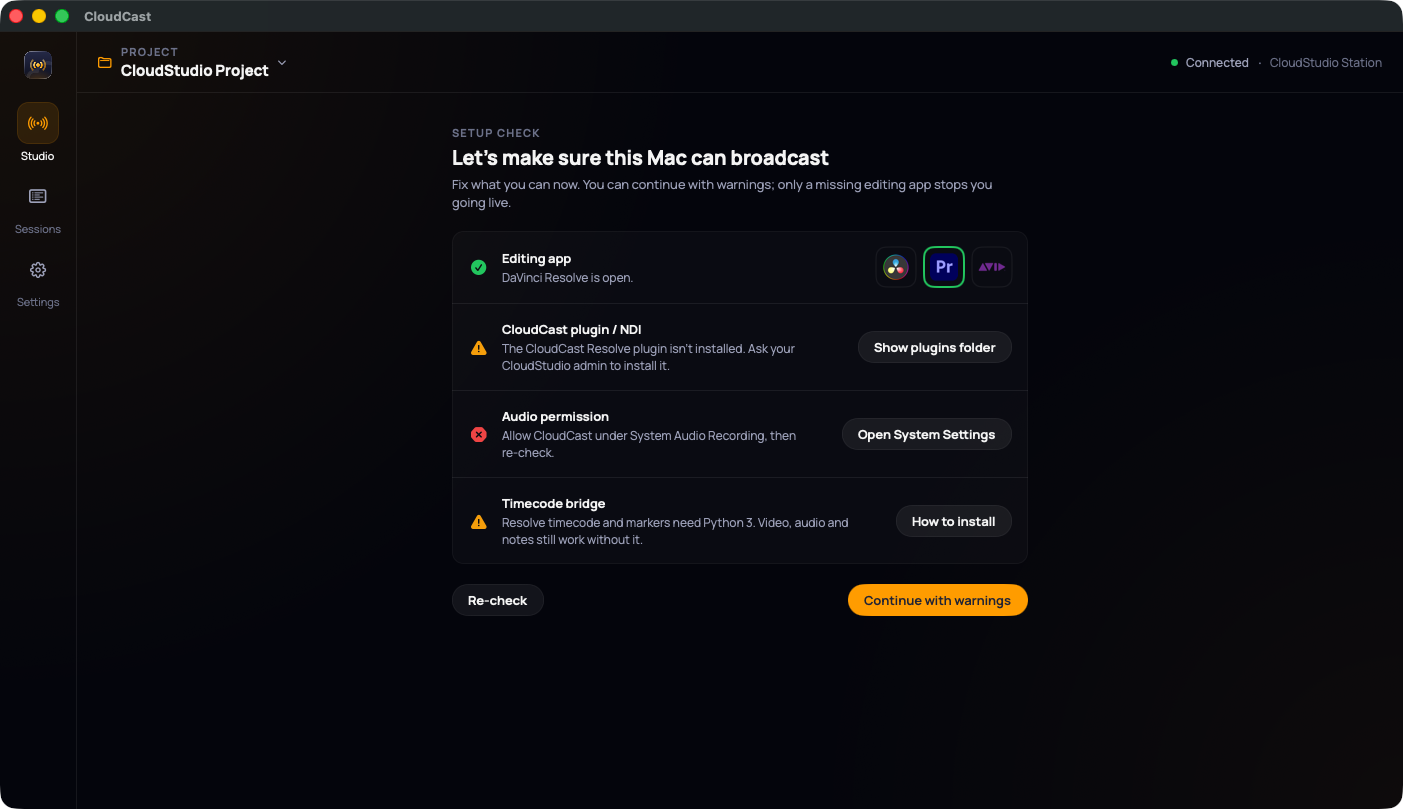Open the CloudStudio Project name selector

pyautogui.click(x=195, y=70)
